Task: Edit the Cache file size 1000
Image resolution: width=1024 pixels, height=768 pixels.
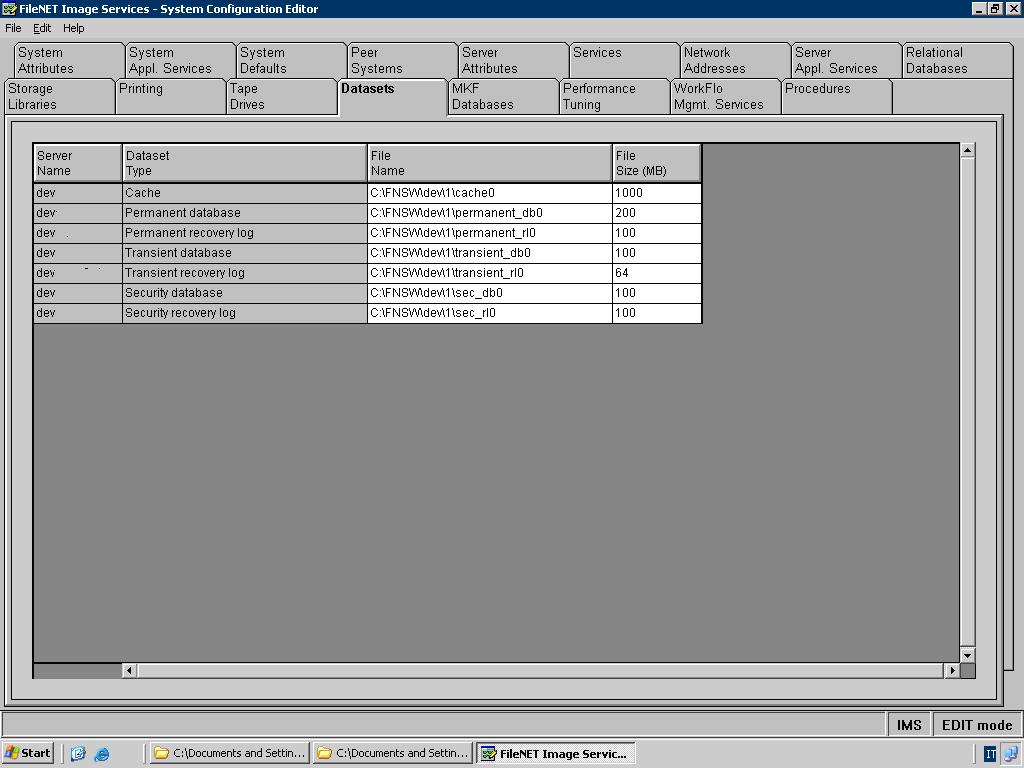Action: pos(657,193)
